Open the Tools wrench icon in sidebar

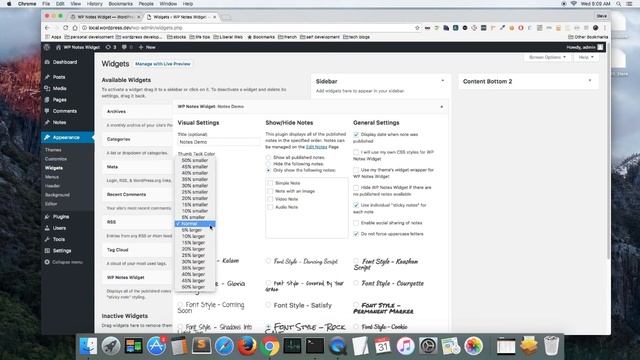pyautogui.click(x=47, y=240)
